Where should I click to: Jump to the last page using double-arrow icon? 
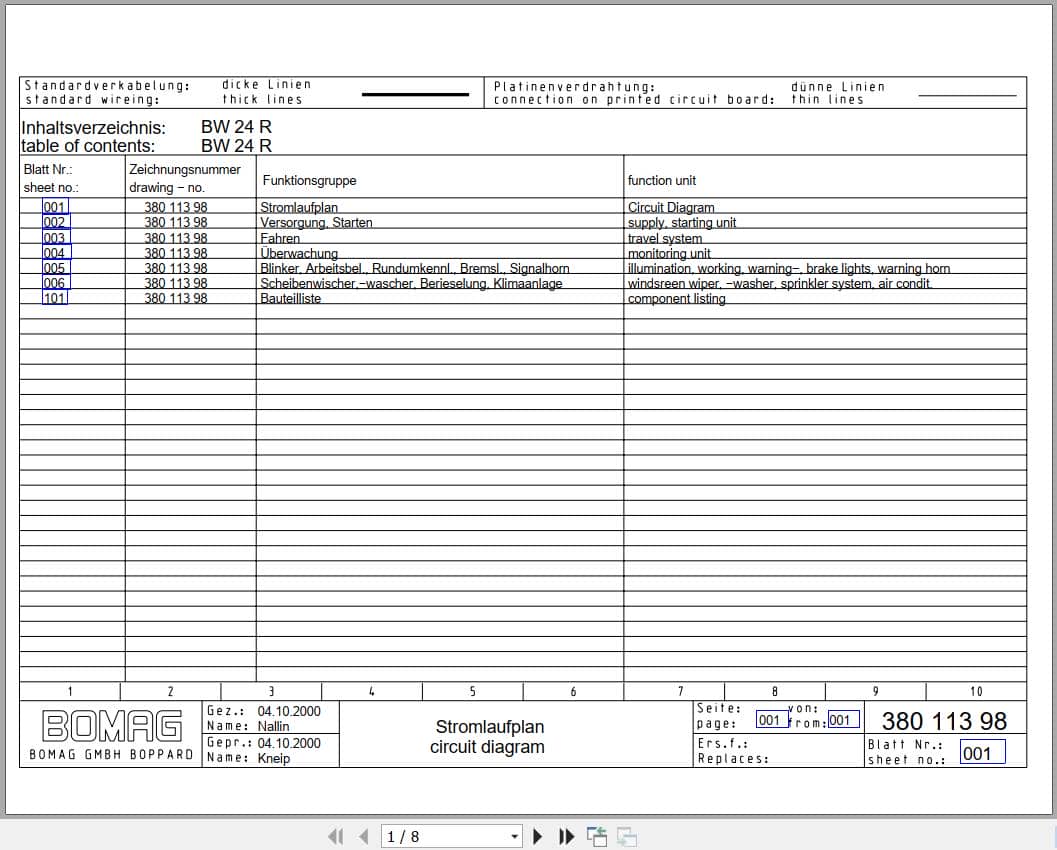coord(565,836)
